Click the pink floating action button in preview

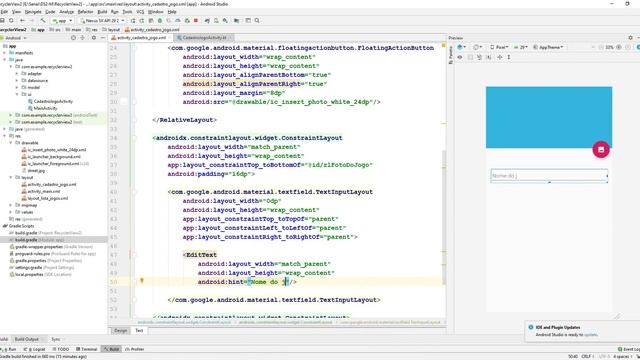coord(601,150)
